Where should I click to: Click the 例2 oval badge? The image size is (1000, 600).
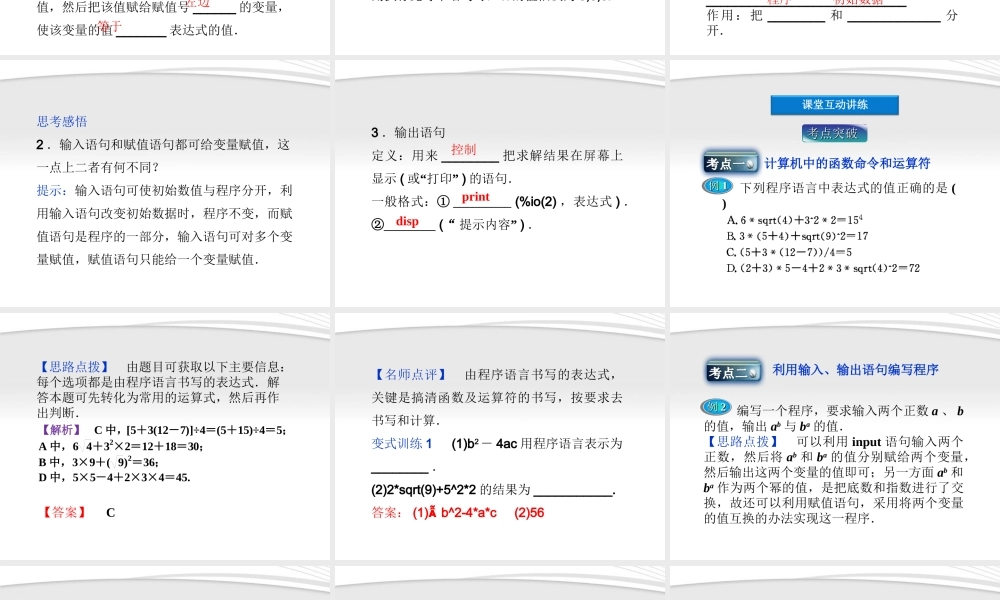click(x=716, y=407)
